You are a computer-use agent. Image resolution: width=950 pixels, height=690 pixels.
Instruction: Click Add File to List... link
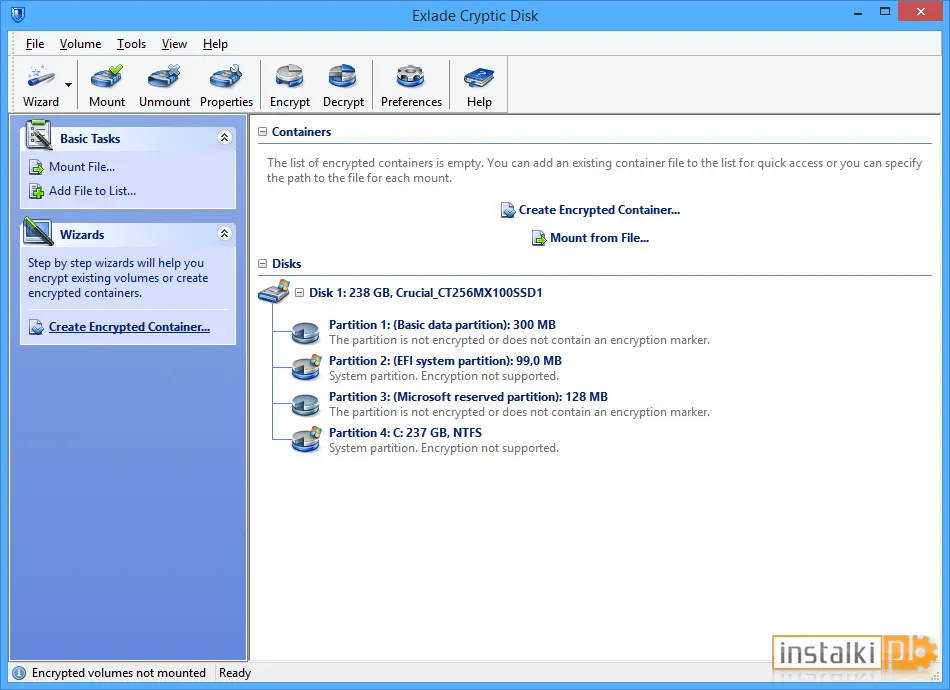(x=92, y=191)
